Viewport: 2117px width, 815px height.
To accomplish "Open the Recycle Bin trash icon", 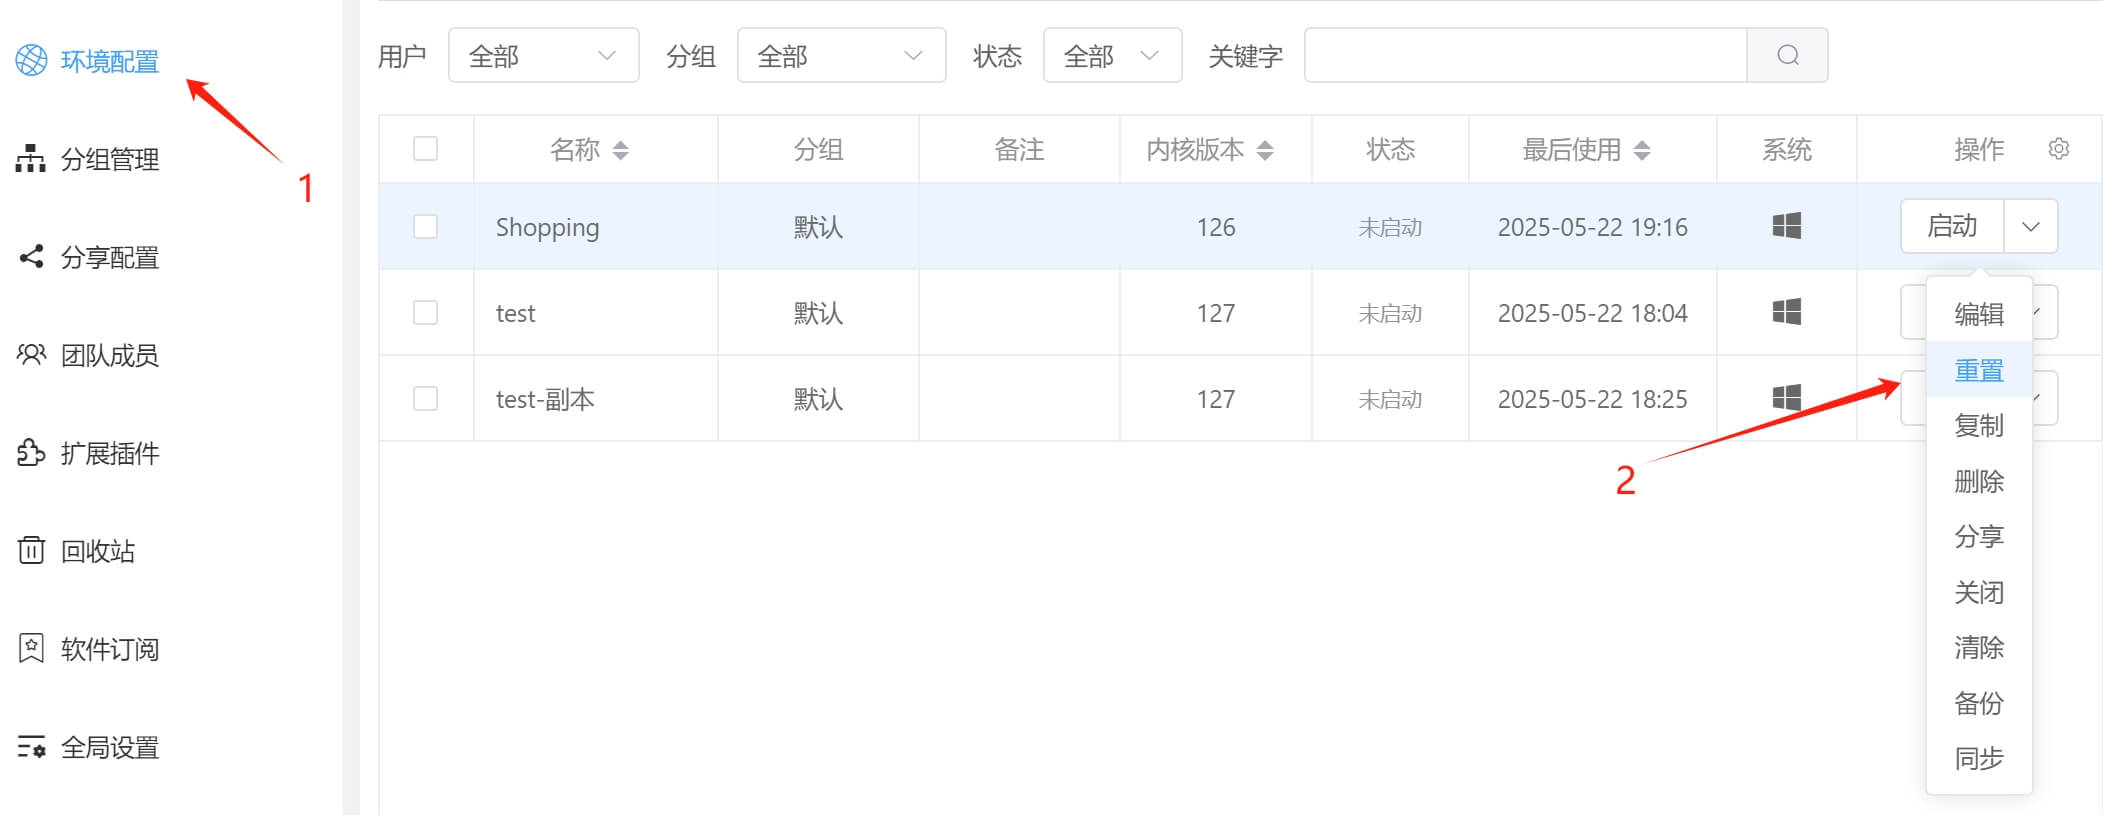I will [x=31, y=550].
